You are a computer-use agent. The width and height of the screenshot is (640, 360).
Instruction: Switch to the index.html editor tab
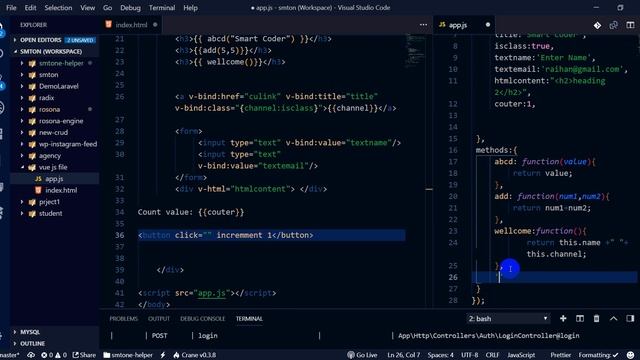coord(131,25)
